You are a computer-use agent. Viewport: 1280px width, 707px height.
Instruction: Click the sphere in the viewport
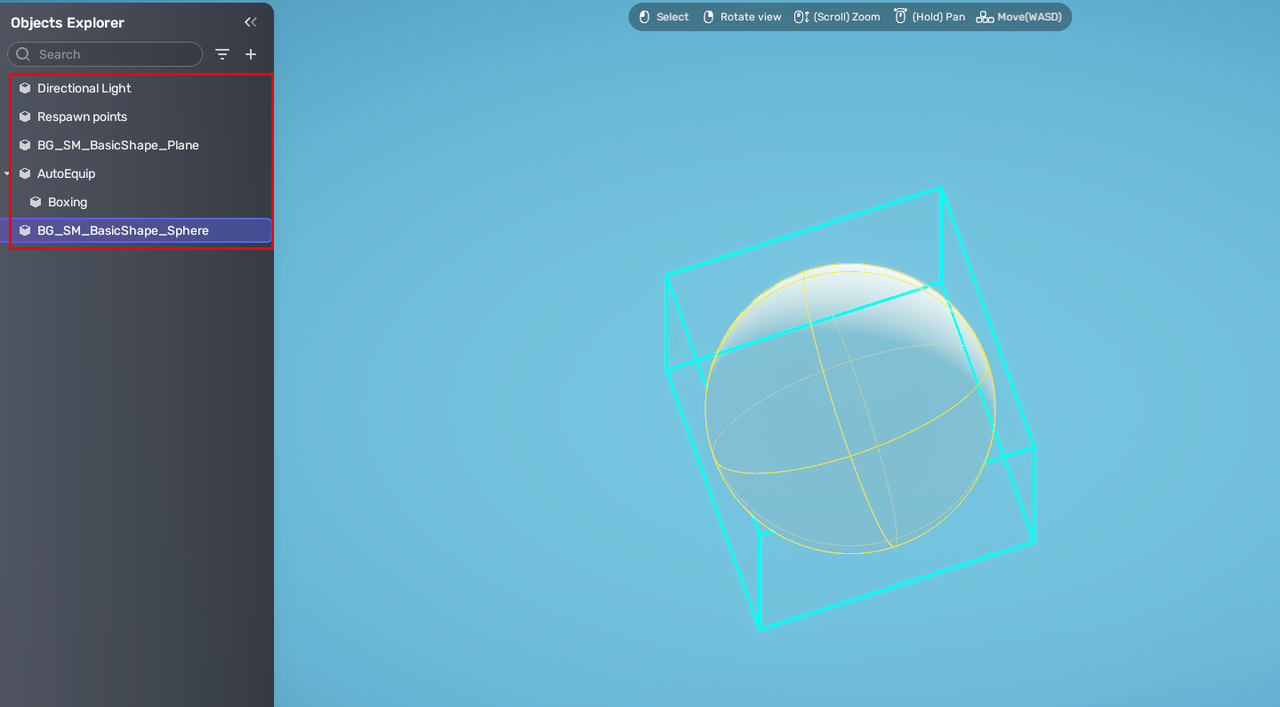[x=850, y=420]
